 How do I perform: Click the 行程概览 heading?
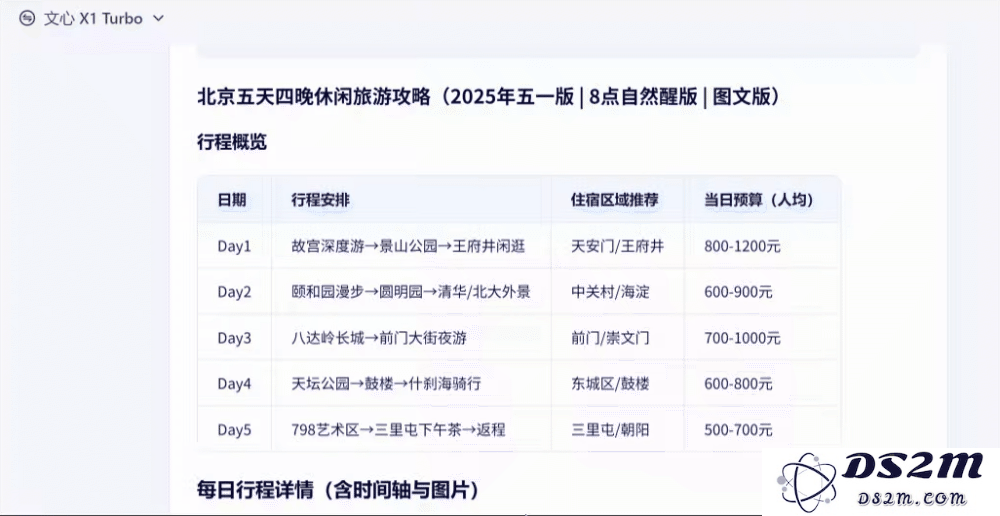[232, 142]
